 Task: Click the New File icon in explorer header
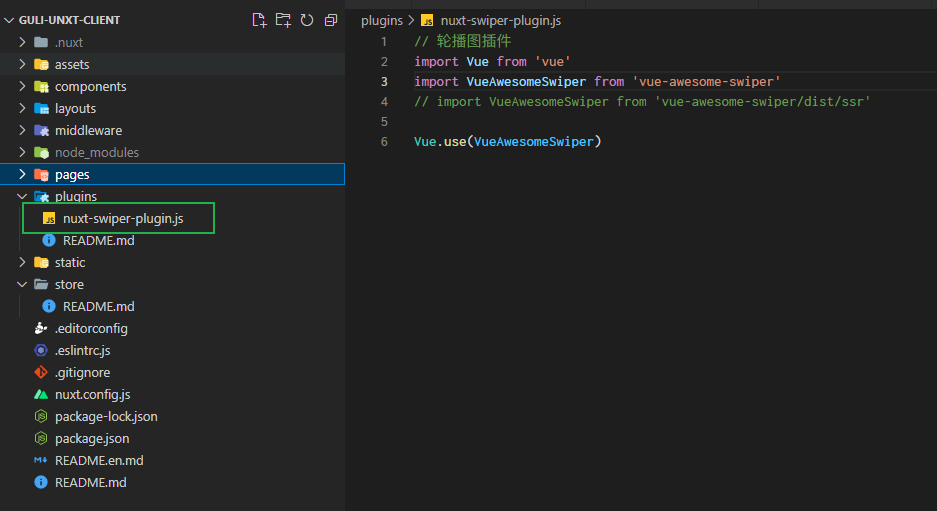pos(260,20)
